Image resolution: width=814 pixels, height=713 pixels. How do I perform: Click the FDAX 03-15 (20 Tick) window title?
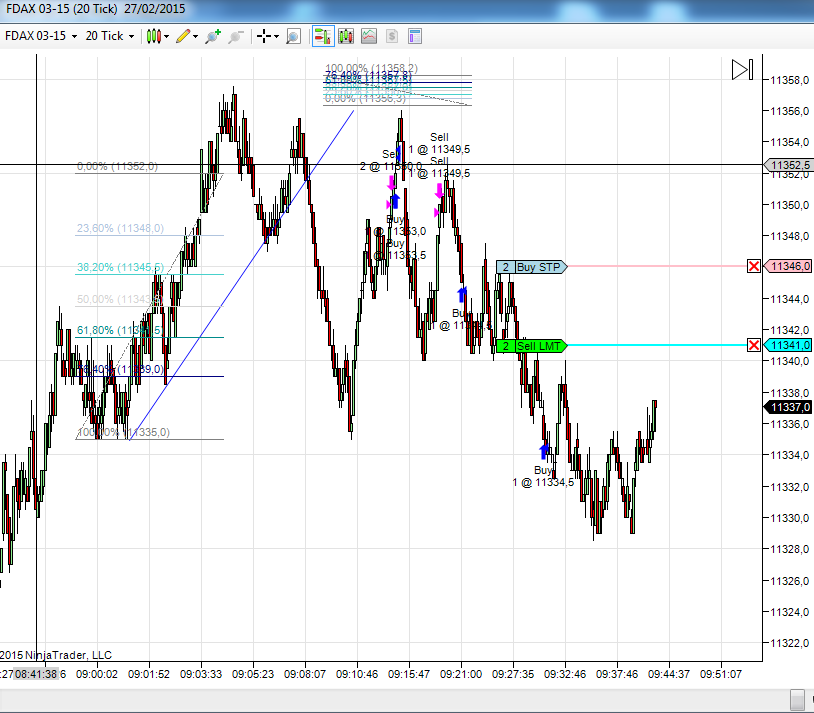pyautogui.click(x=96, y=9)
